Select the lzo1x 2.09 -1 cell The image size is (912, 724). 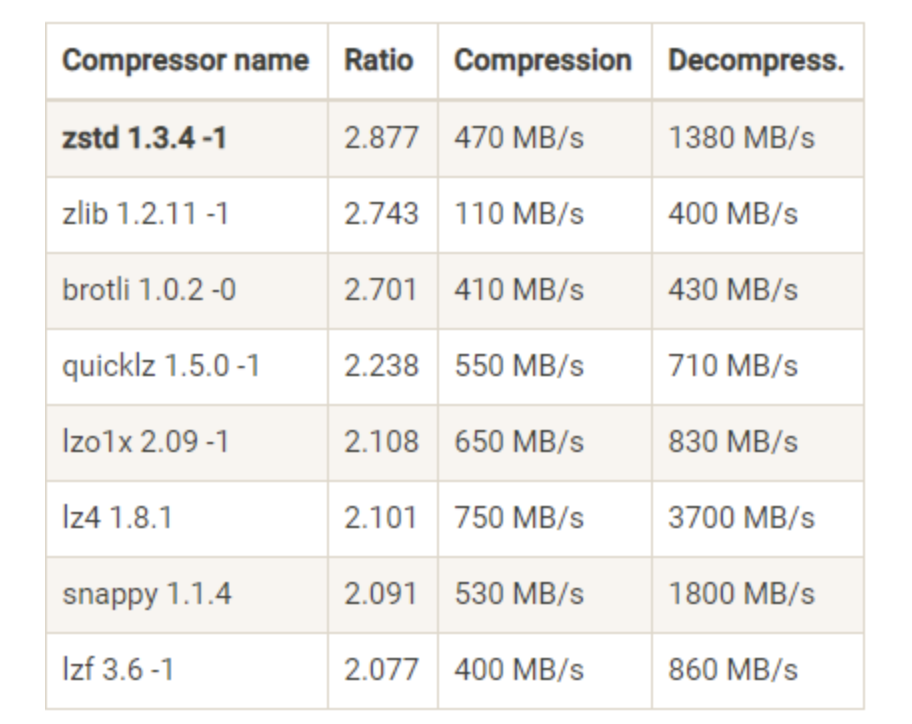[x=186, y=443]
